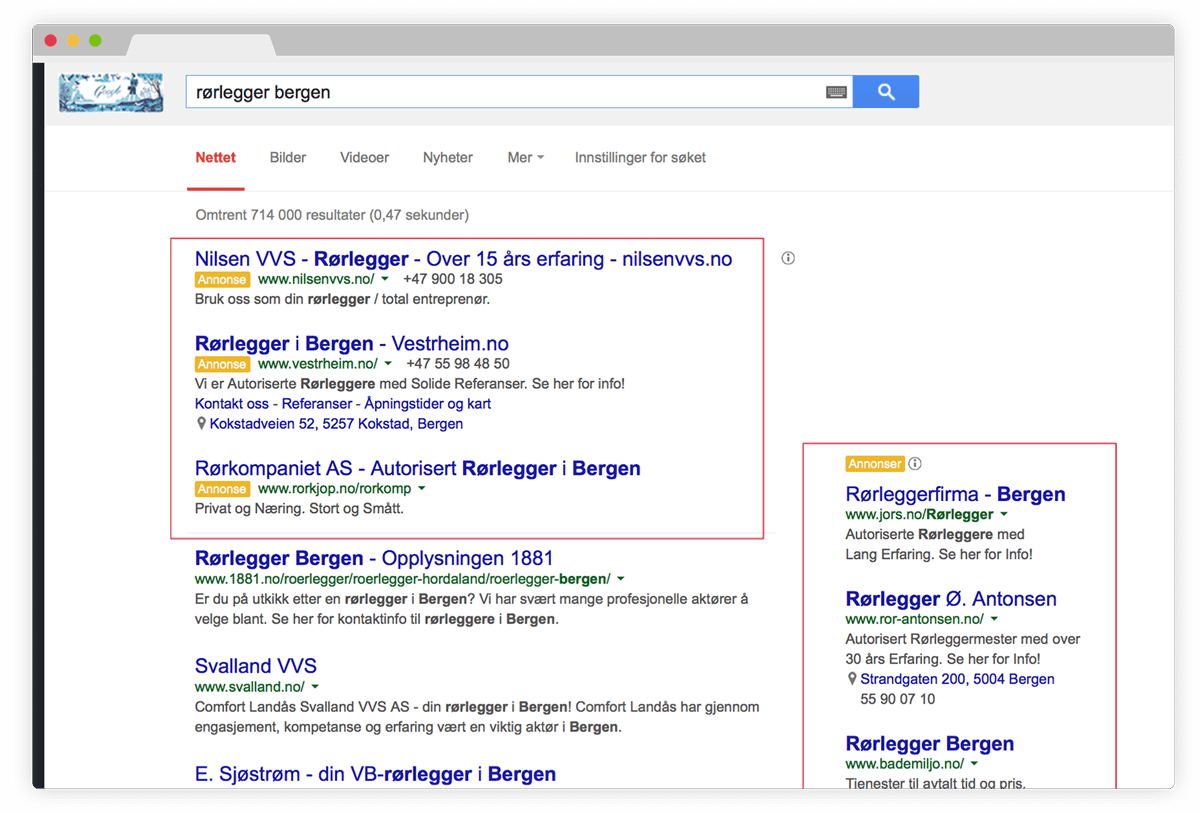
Task: Open the Rørlegger Ø. Antonsen side ad
Action: click(x=951, y=599)
